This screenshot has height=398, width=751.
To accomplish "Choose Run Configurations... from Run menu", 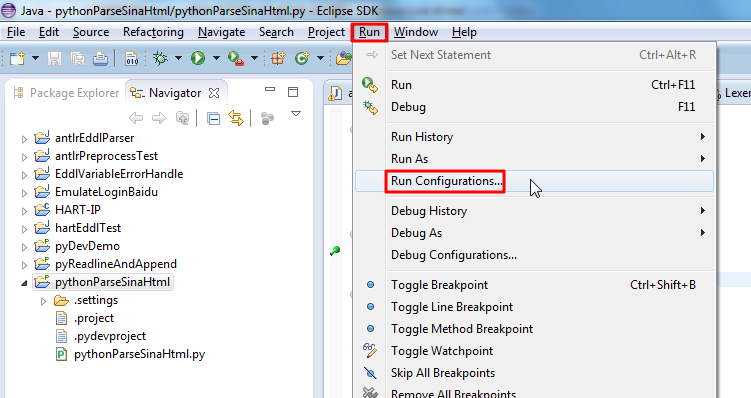I will 534,181.
